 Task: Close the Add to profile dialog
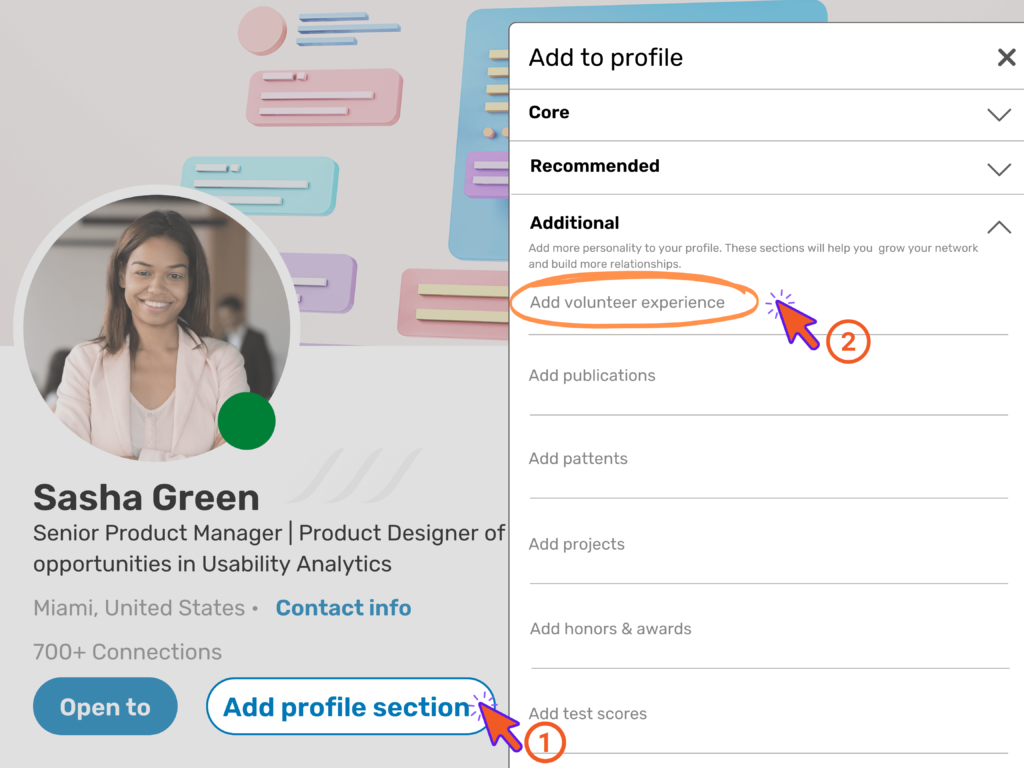[1007, 57]
